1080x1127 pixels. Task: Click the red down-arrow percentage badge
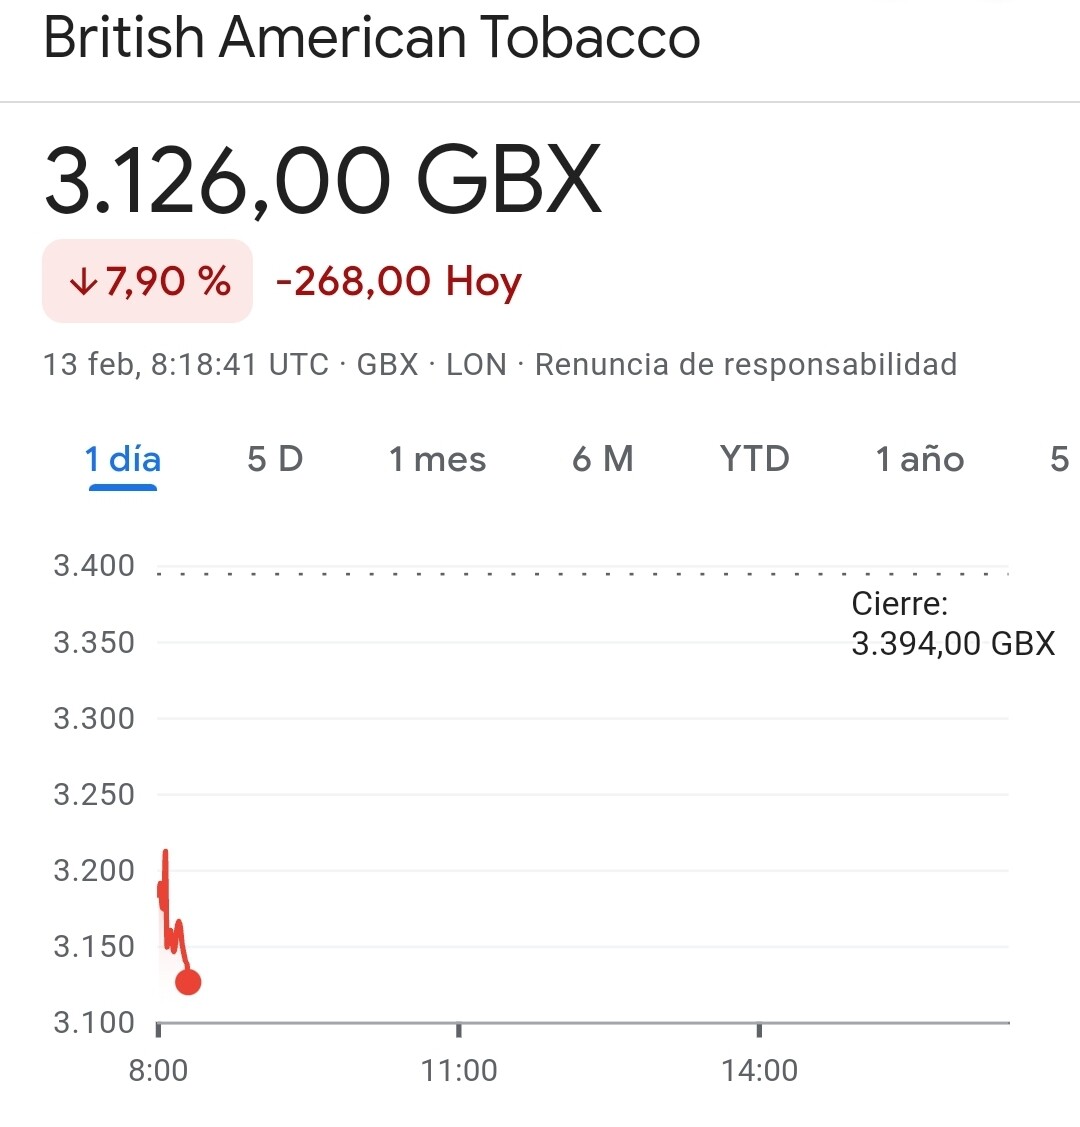pyautogui.click(x=147, y=281)
